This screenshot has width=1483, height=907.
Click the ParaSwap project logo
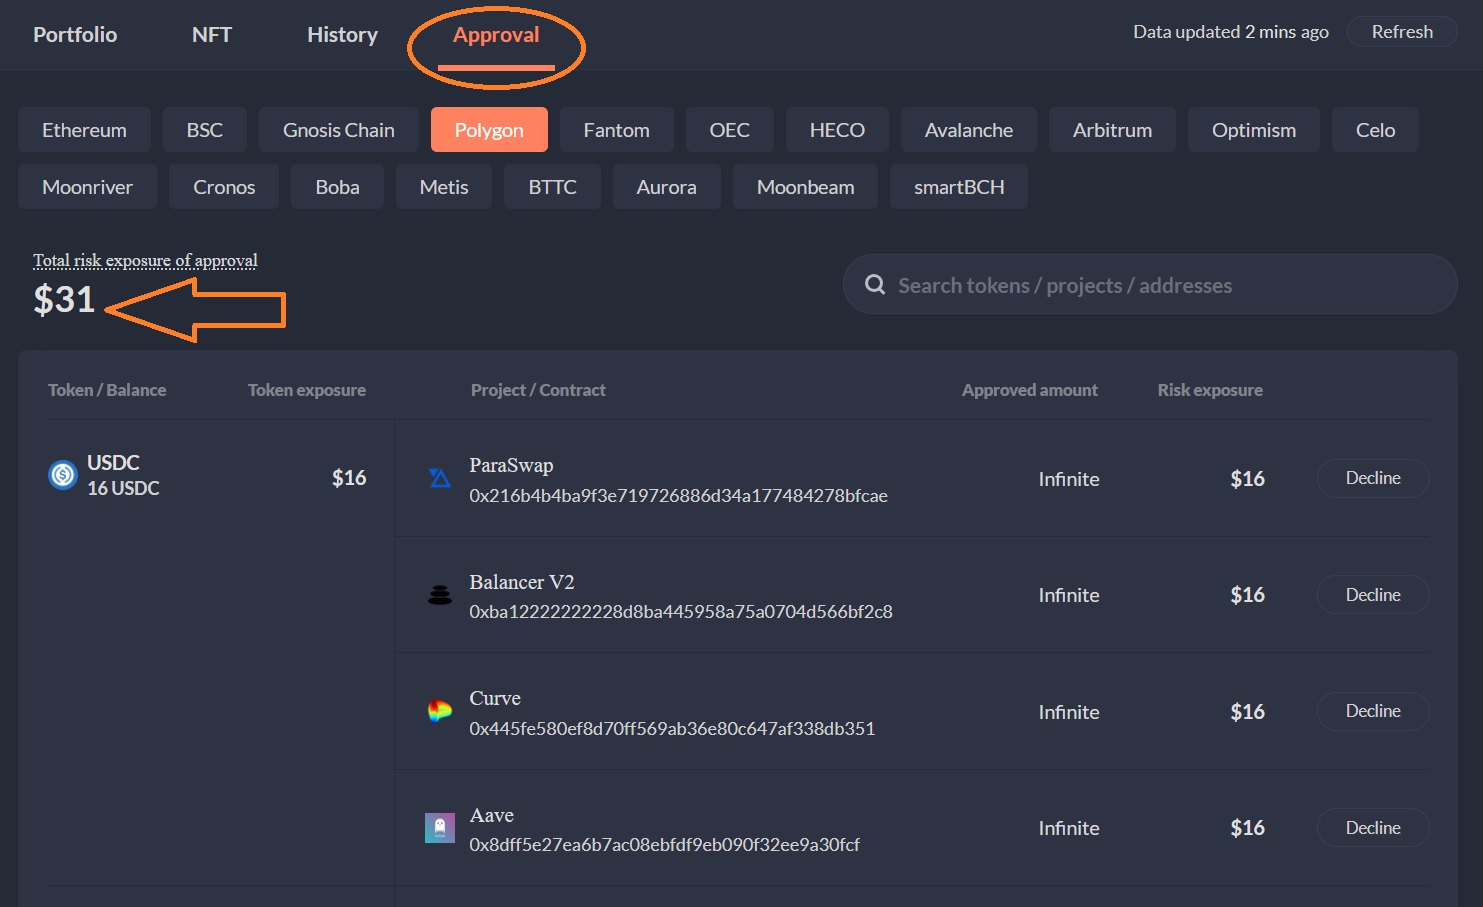[440, 478]
